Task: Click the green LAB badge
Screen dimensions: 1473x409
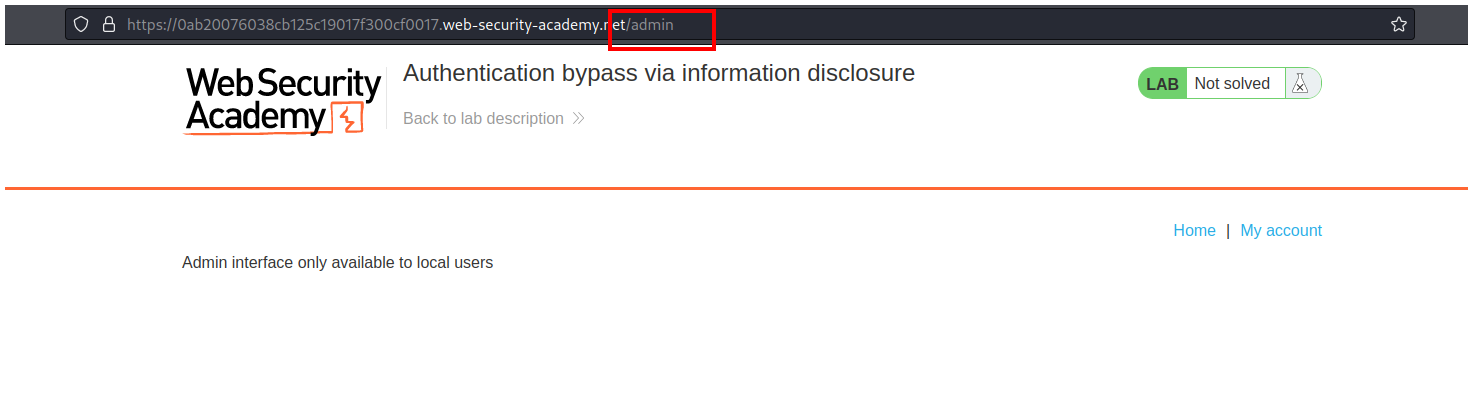Action: point(1162,84)
